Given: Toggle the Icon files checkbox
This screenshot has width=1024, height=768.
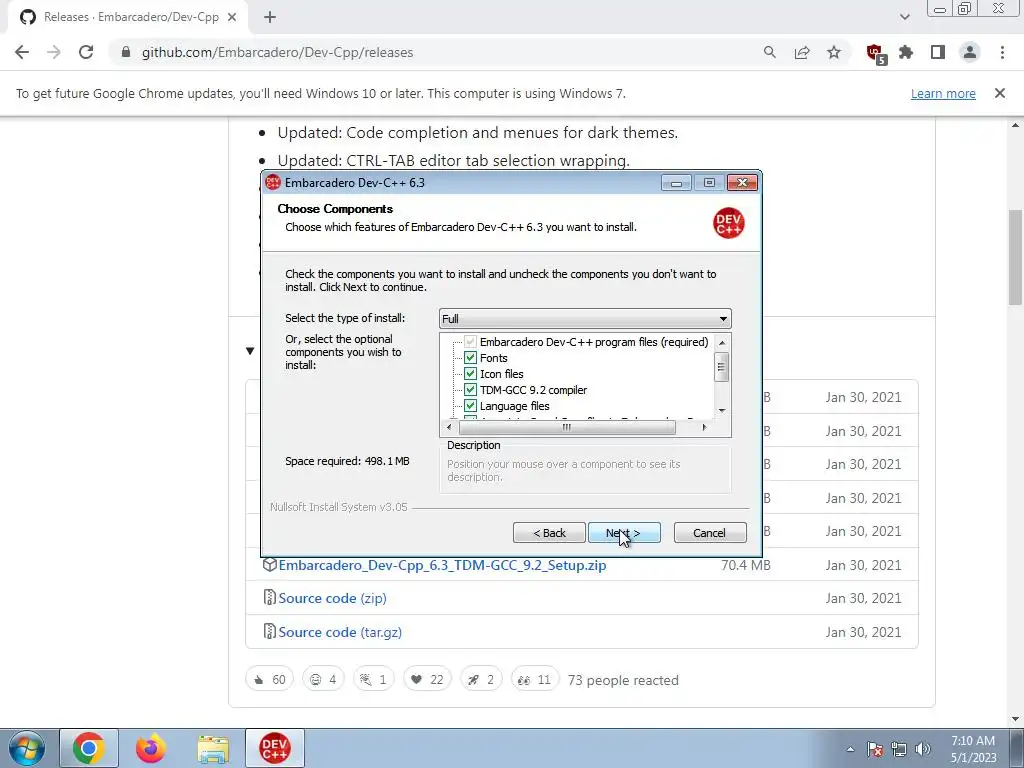Looking at the screenshot, I should 470,374.
